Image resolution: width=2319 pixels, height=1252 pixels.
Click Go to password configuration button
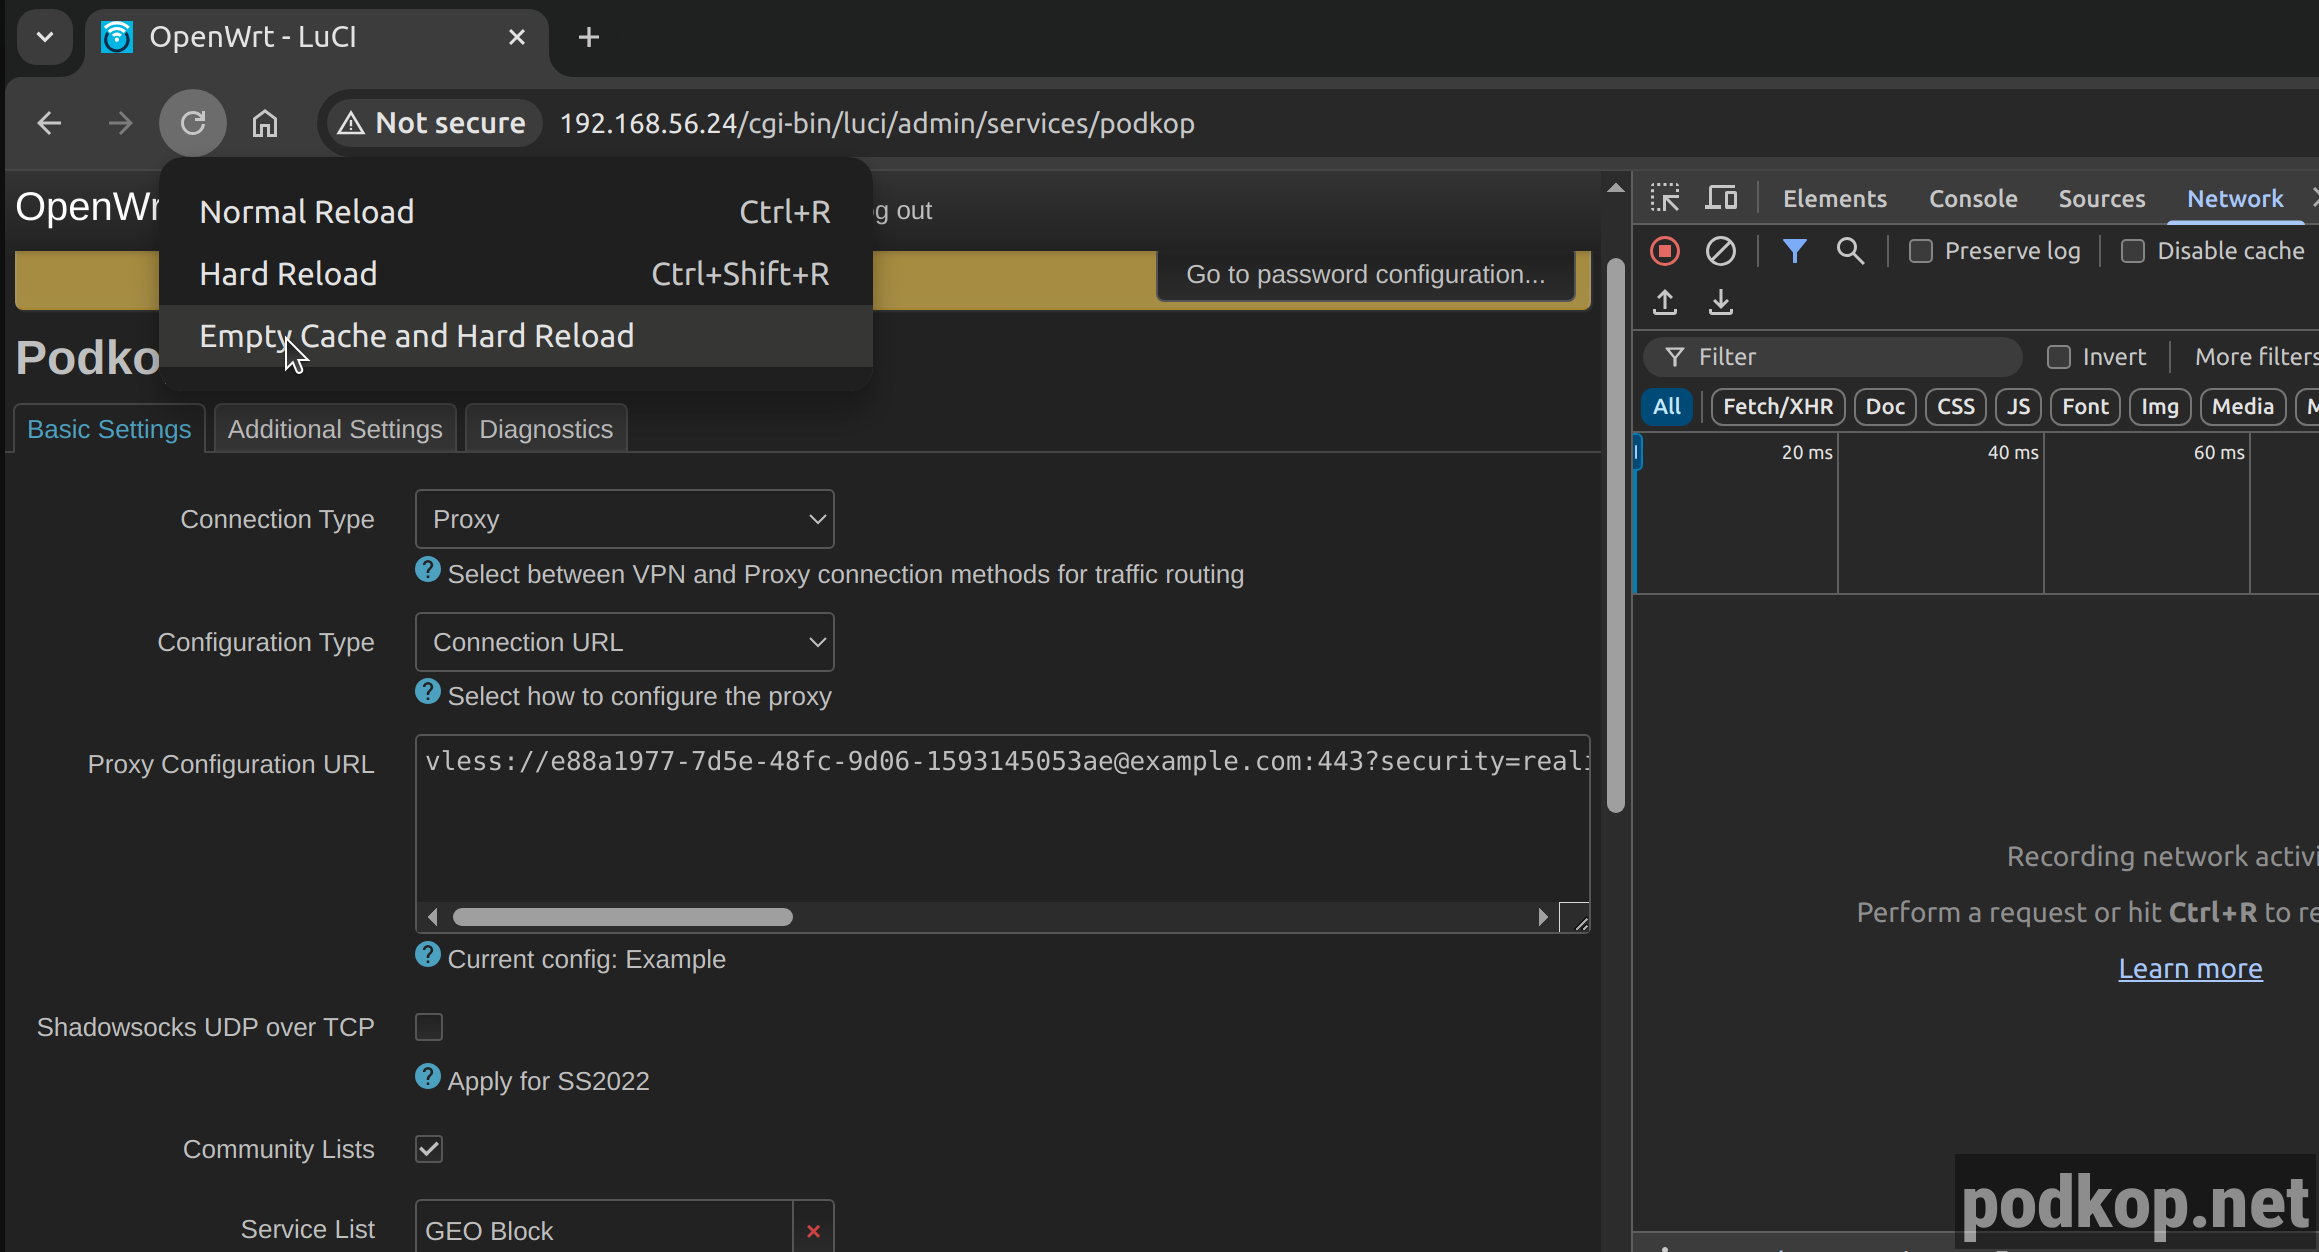tap(1364, 274)
